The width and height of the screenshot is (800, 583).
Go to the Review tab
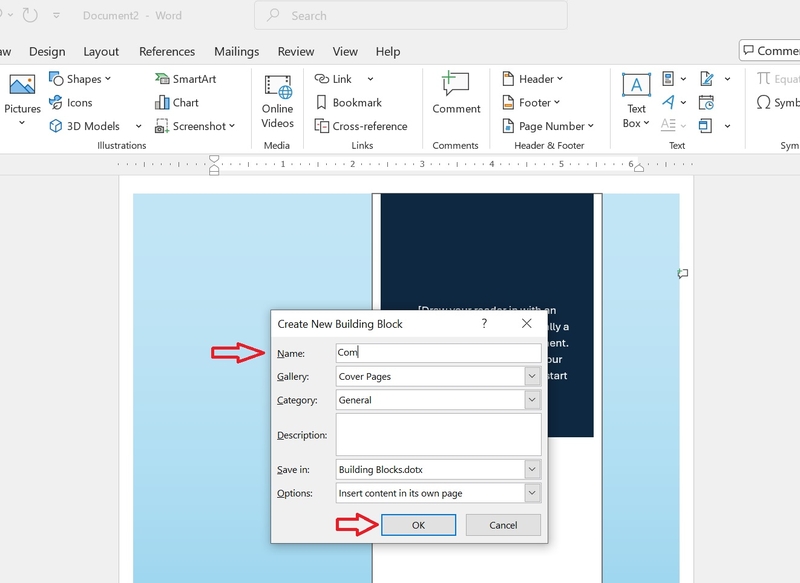pyautogui.click(x=296, y=52)
